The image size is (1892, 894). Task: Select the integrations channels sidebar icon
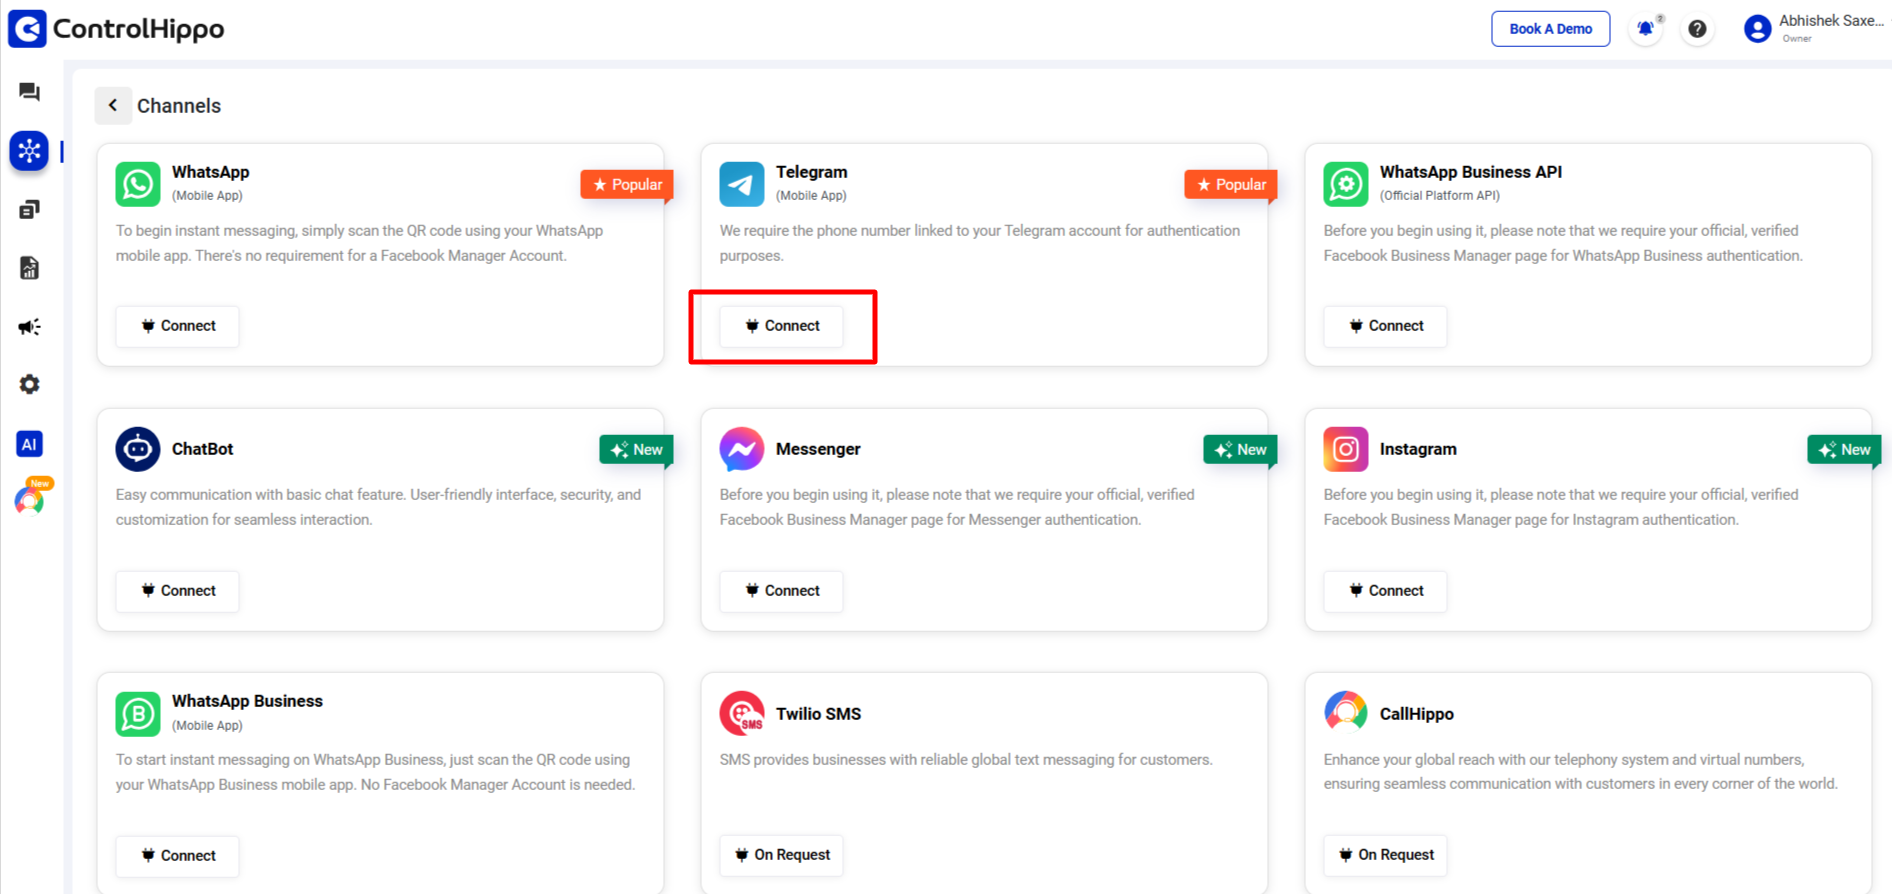click(x=29, y=151)
